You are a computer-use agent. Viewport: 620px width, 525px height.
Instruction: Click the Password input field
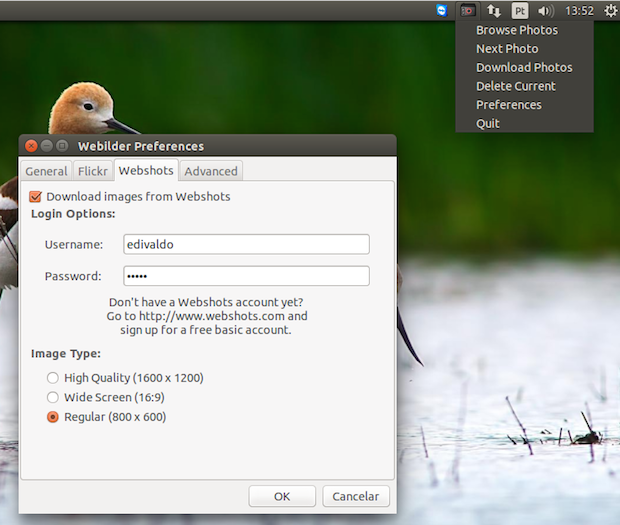coord(246,276)
